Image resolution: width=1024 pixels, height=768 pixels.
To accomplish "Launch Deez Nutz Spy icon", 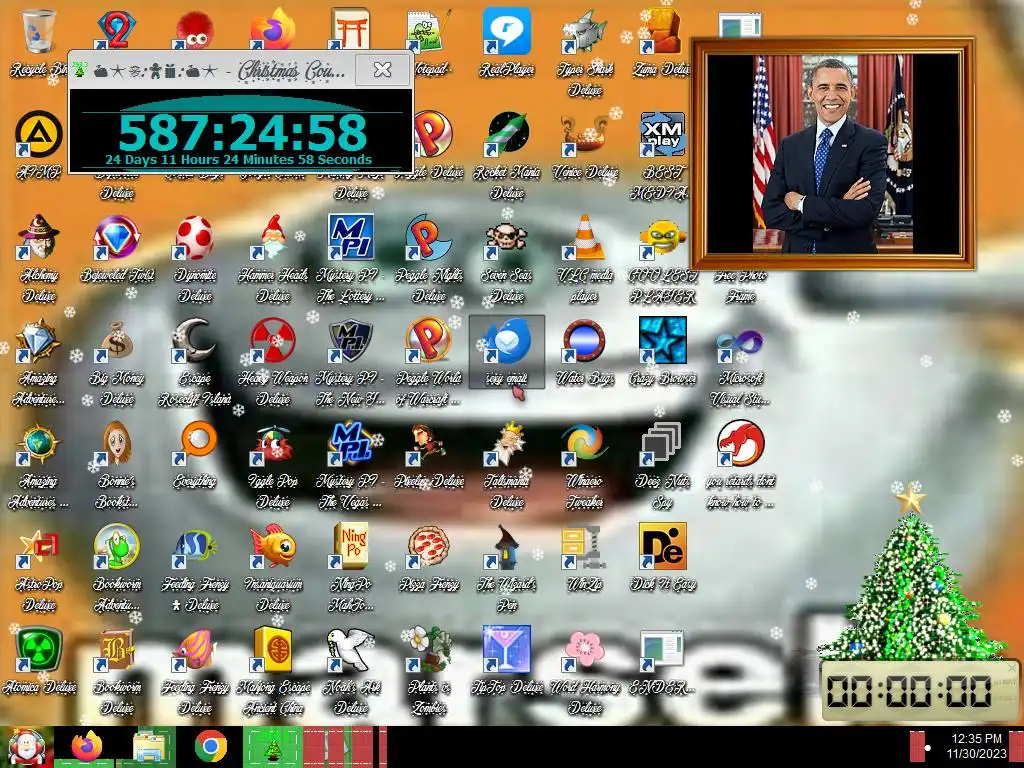I will 662,443.
